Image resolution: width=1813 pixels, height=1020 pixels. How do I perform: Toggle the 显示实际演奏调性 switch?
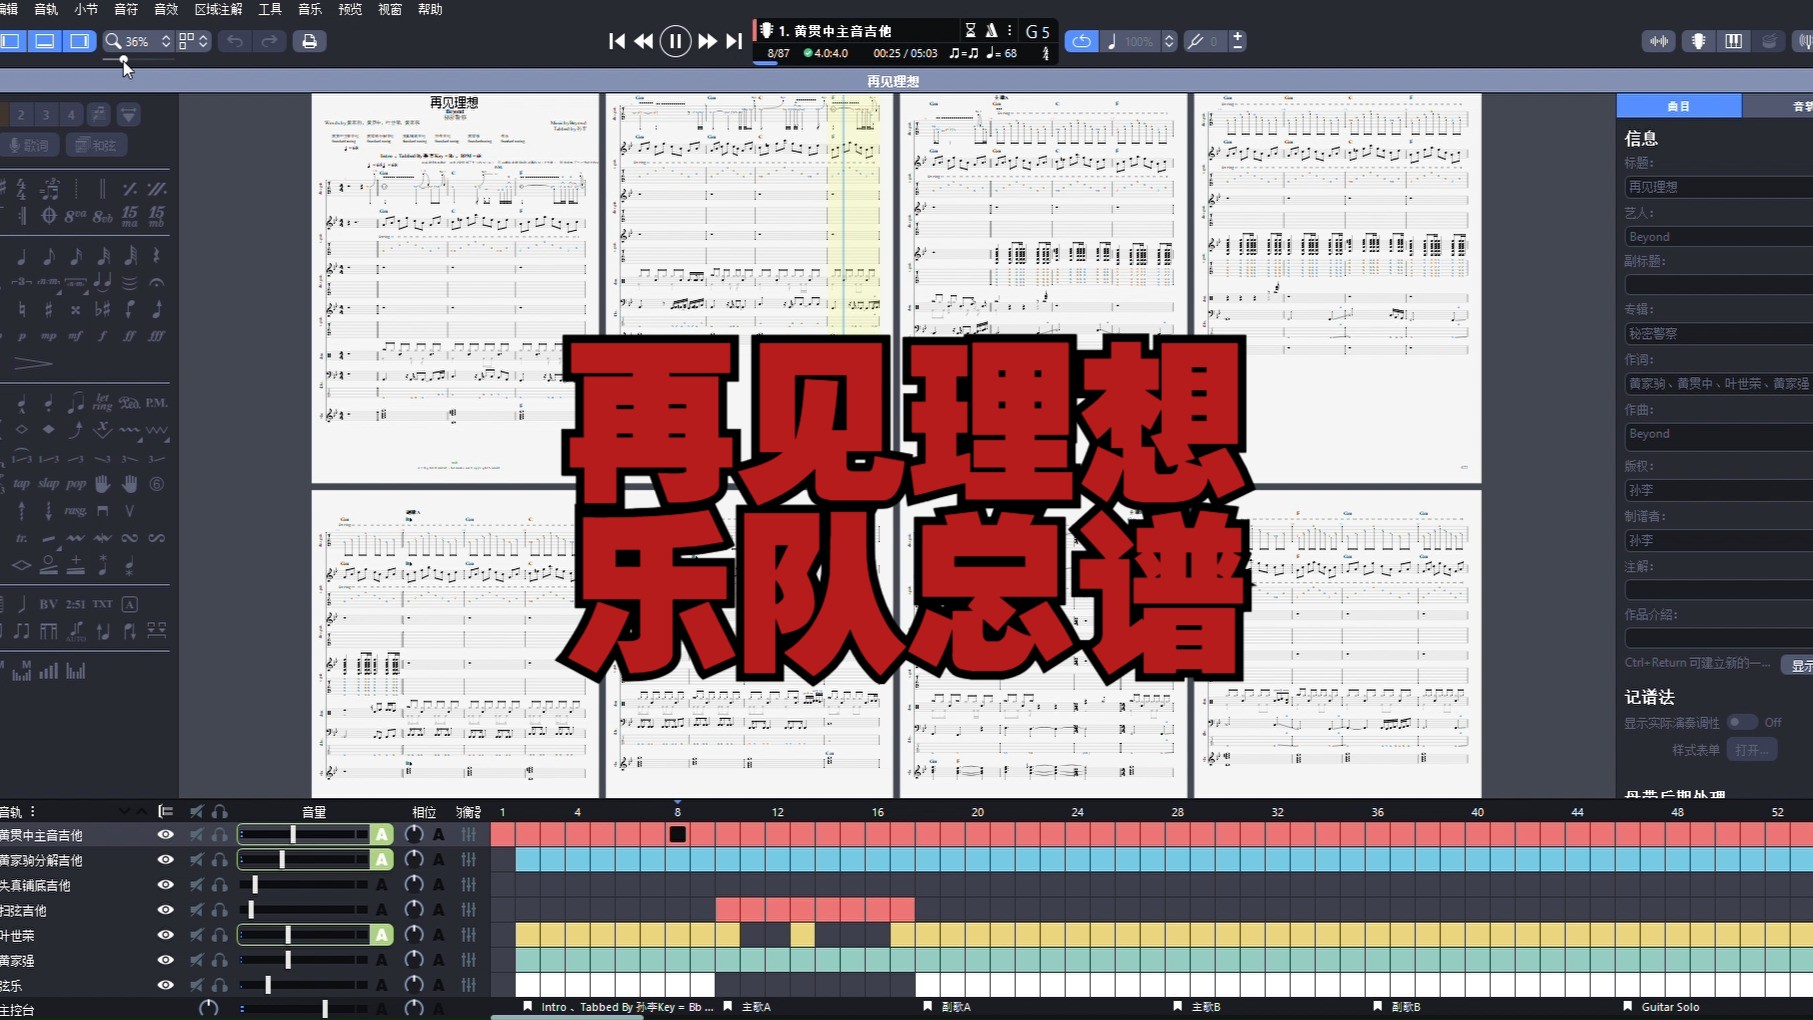coord(1741,722)
